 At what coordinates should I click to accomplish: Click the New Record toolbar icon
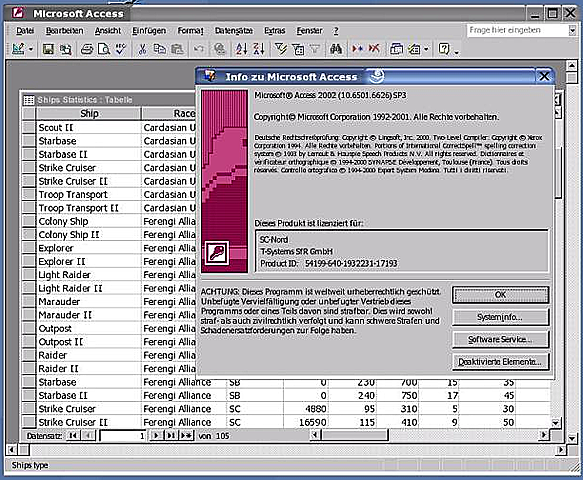[x=358, y=49]
